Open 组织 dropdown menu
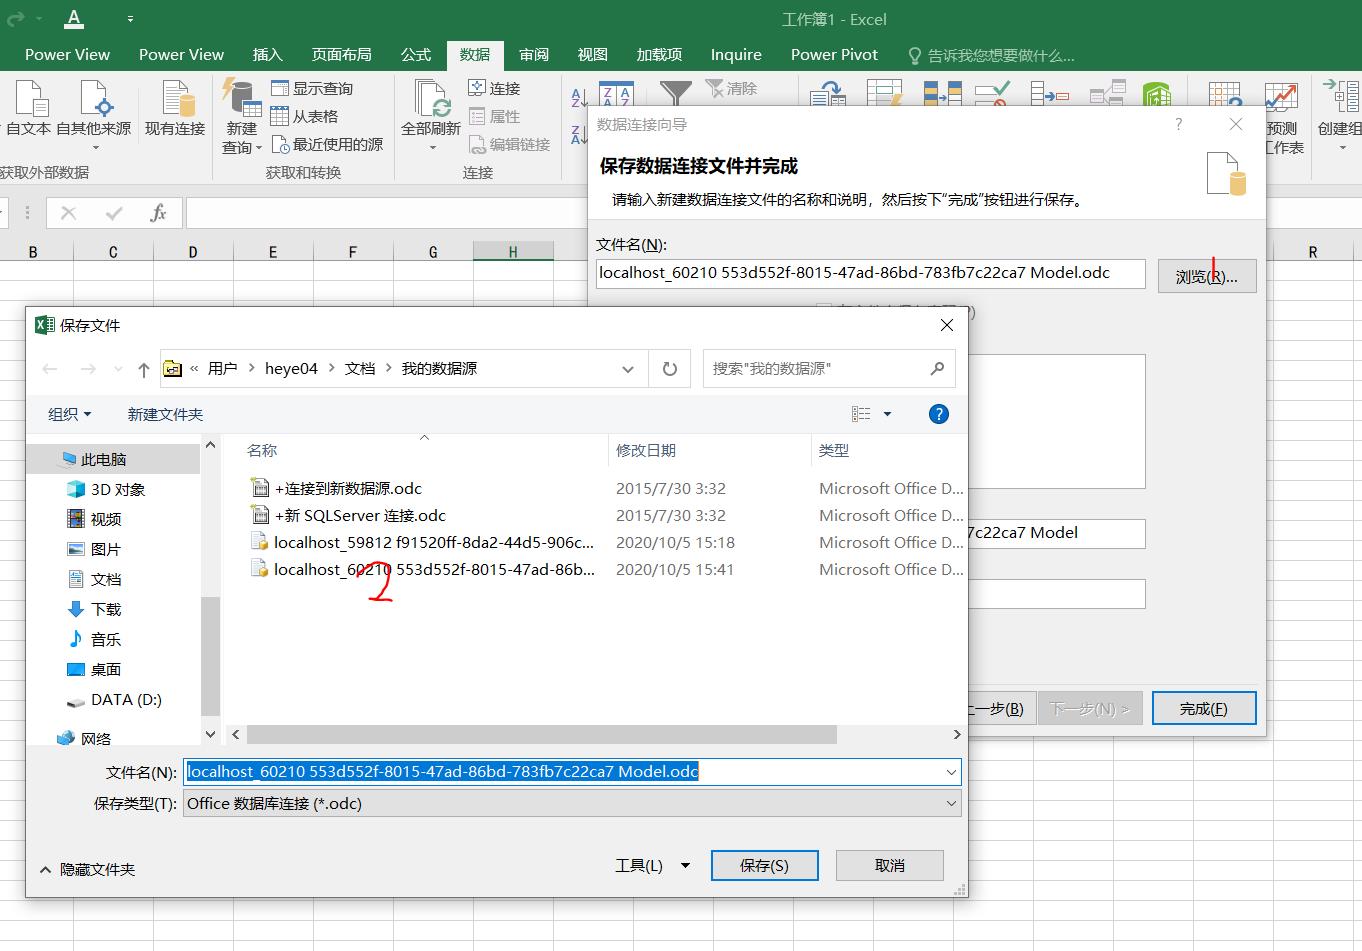 [69, 414]
